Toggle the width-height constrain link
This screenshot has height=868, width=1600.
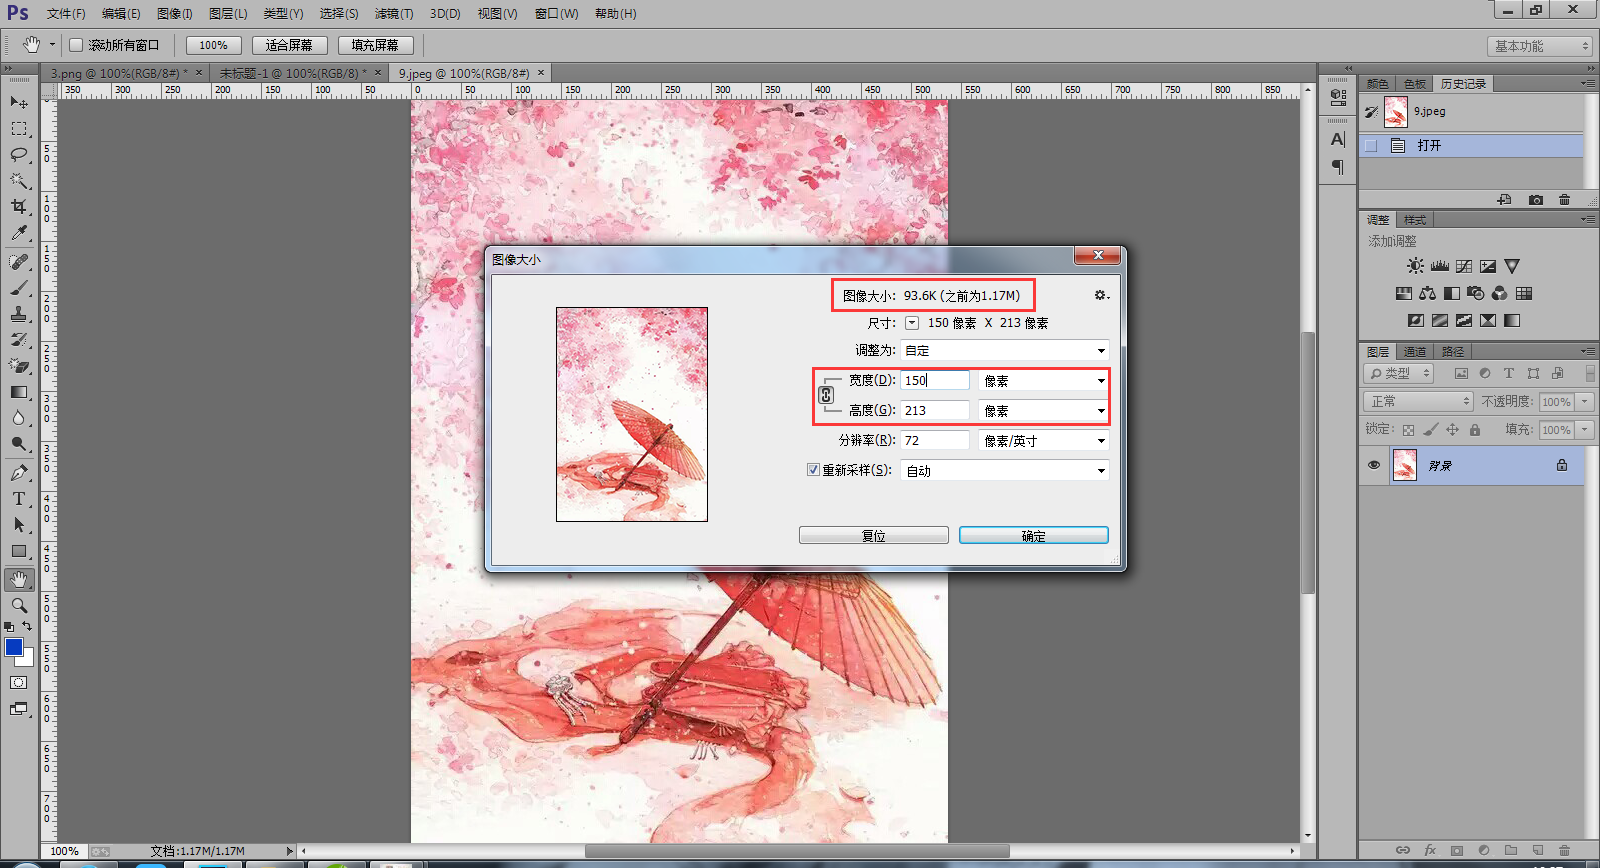coord(826,395)
